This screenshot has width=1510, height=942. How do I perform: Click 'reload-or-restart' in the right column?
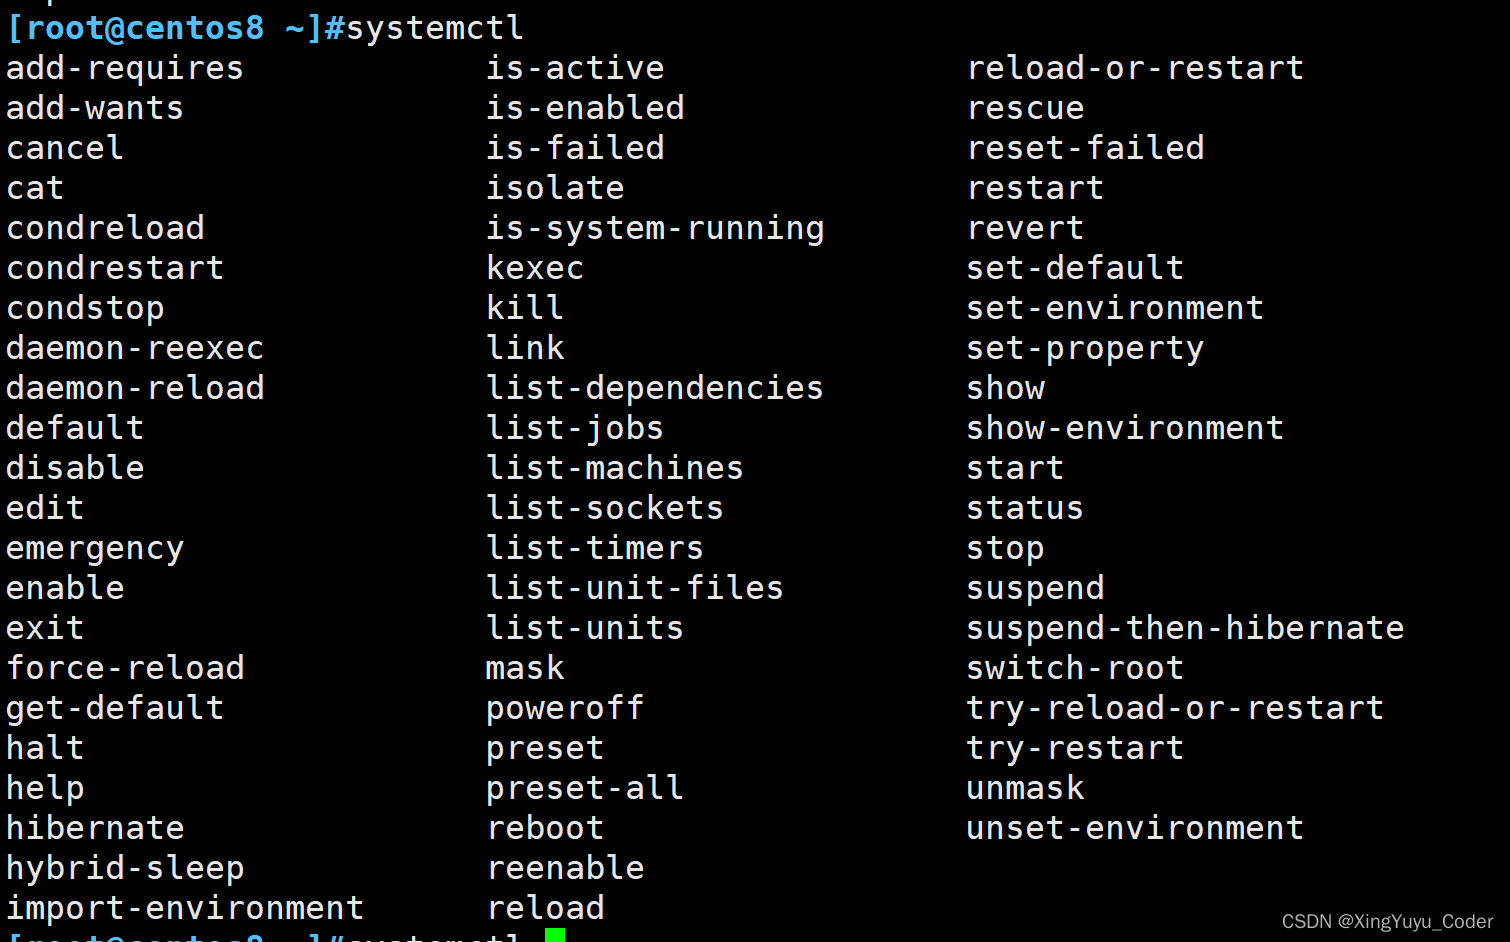point(1135,68)
